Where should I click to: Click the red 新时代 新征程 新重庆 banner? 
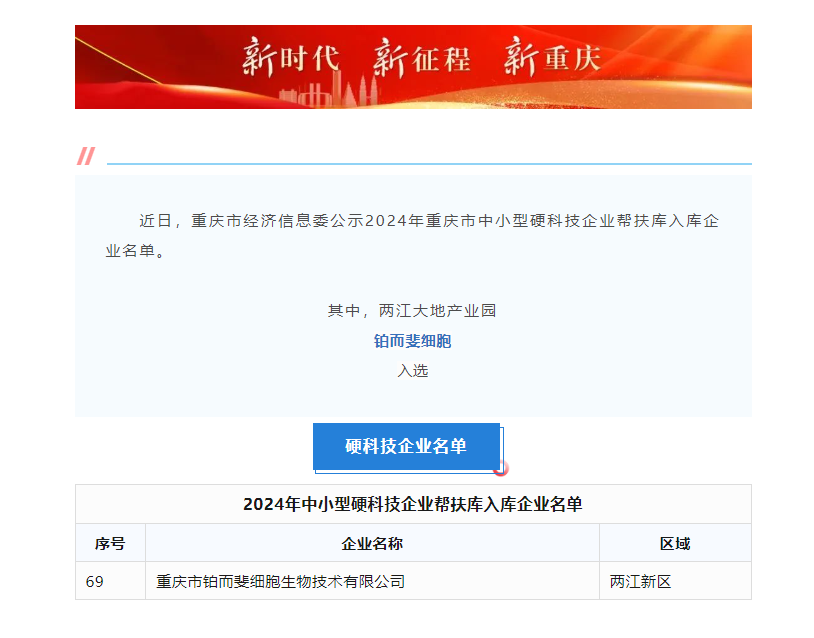(413, 67)
